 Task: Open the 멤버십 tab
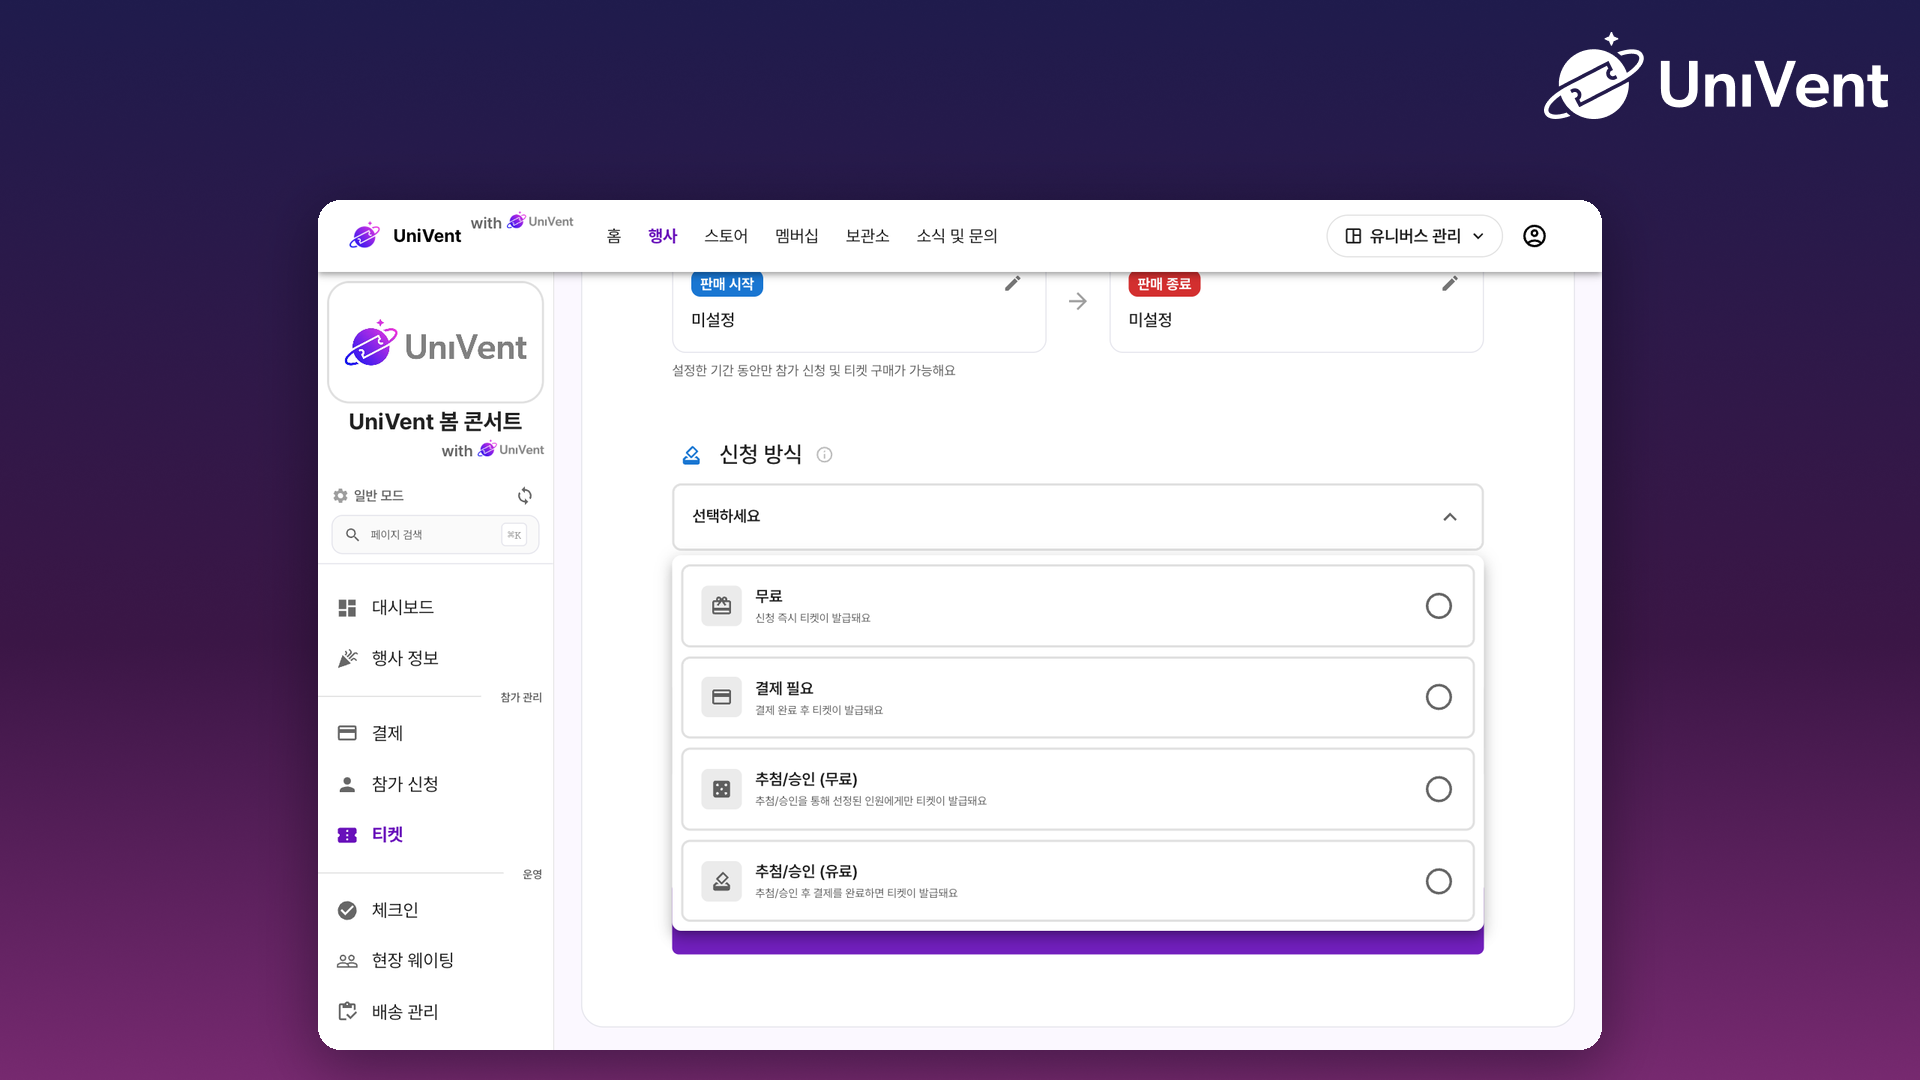tap(797, 236)
